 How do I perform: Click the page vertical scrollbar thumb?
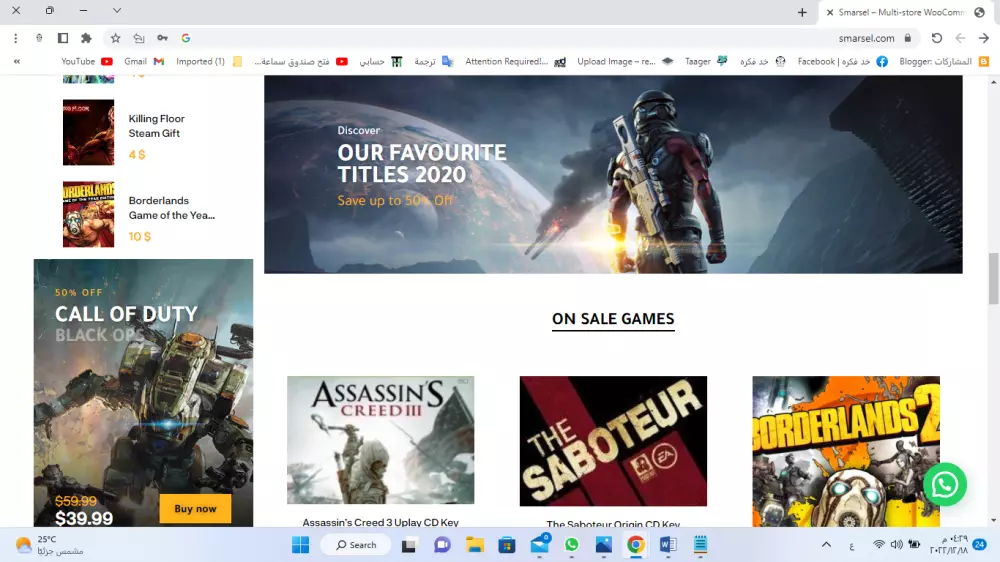pyautogui.click(x=993, y=278)
